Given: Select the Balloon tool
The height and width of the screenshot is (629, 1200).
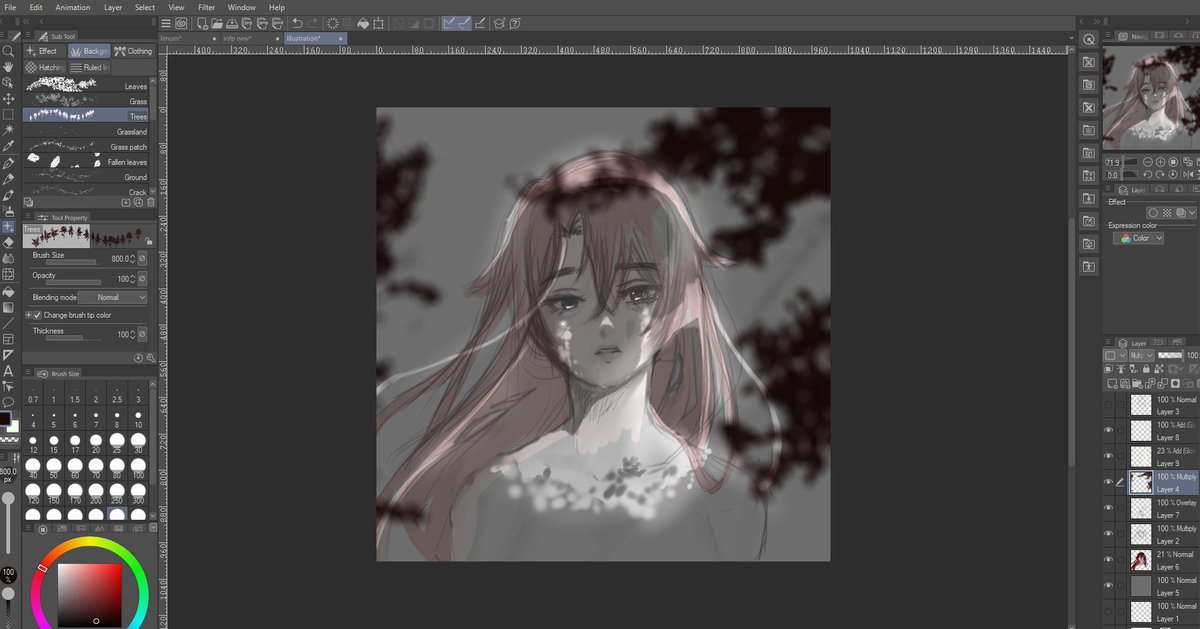Looking at the screenshot, I should (8, 402).
